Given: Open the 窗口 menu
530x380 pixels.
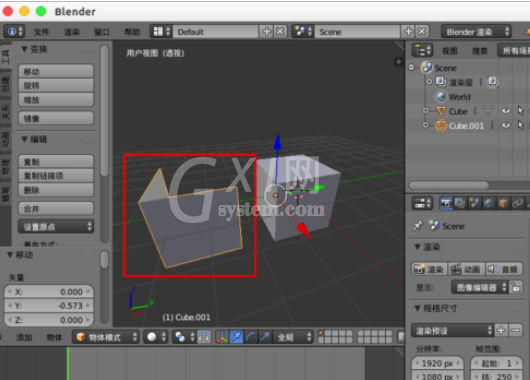Looking at the screenshot, I should tap(102, 32).
